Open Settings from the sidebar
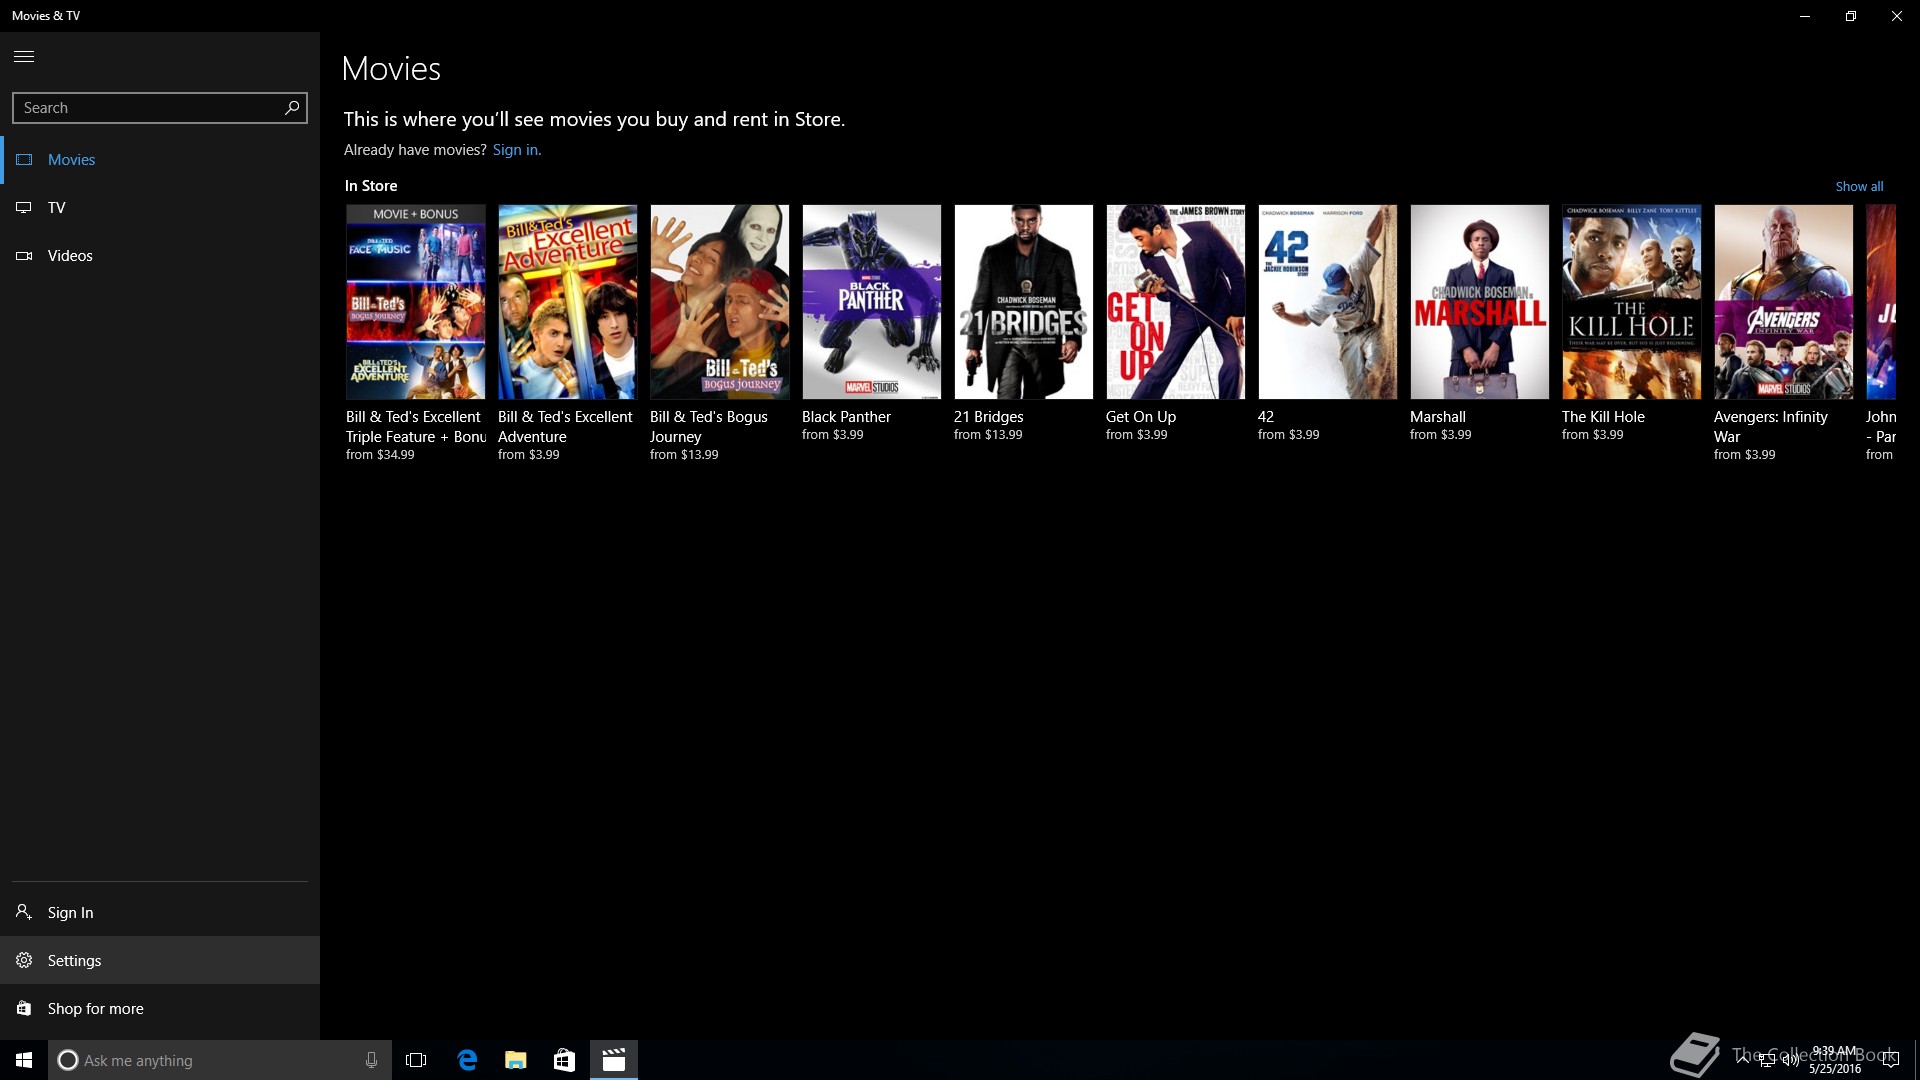 (x=160, y=960)
